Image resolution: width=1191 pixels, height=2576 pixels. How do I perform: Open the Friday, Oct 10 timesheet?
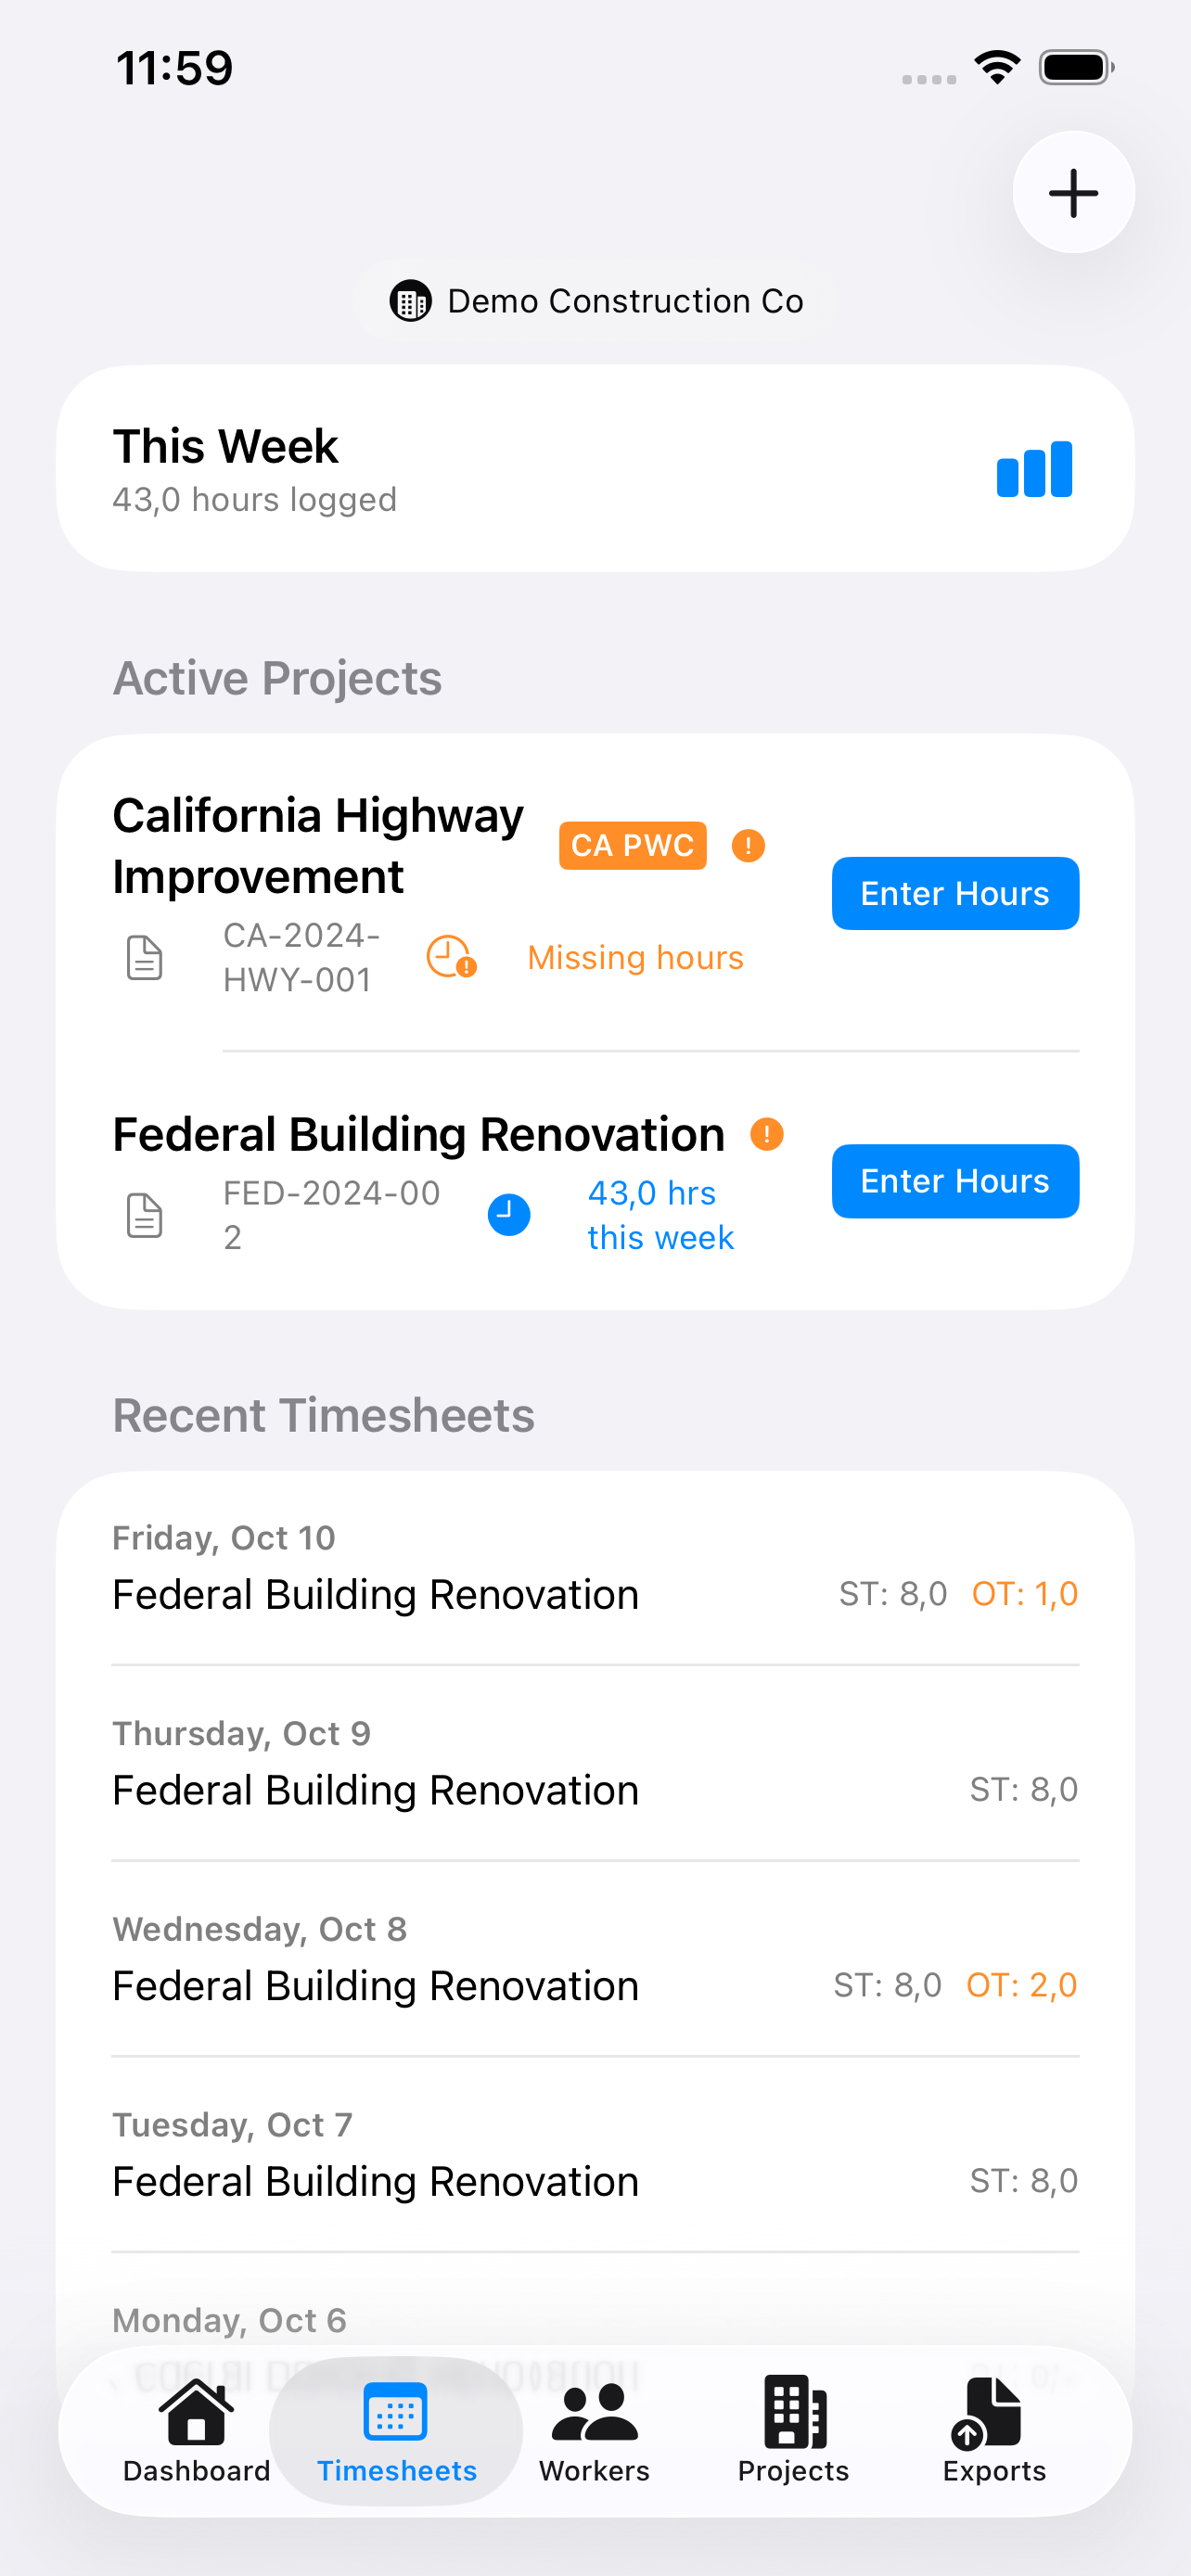pos(595,1568)
